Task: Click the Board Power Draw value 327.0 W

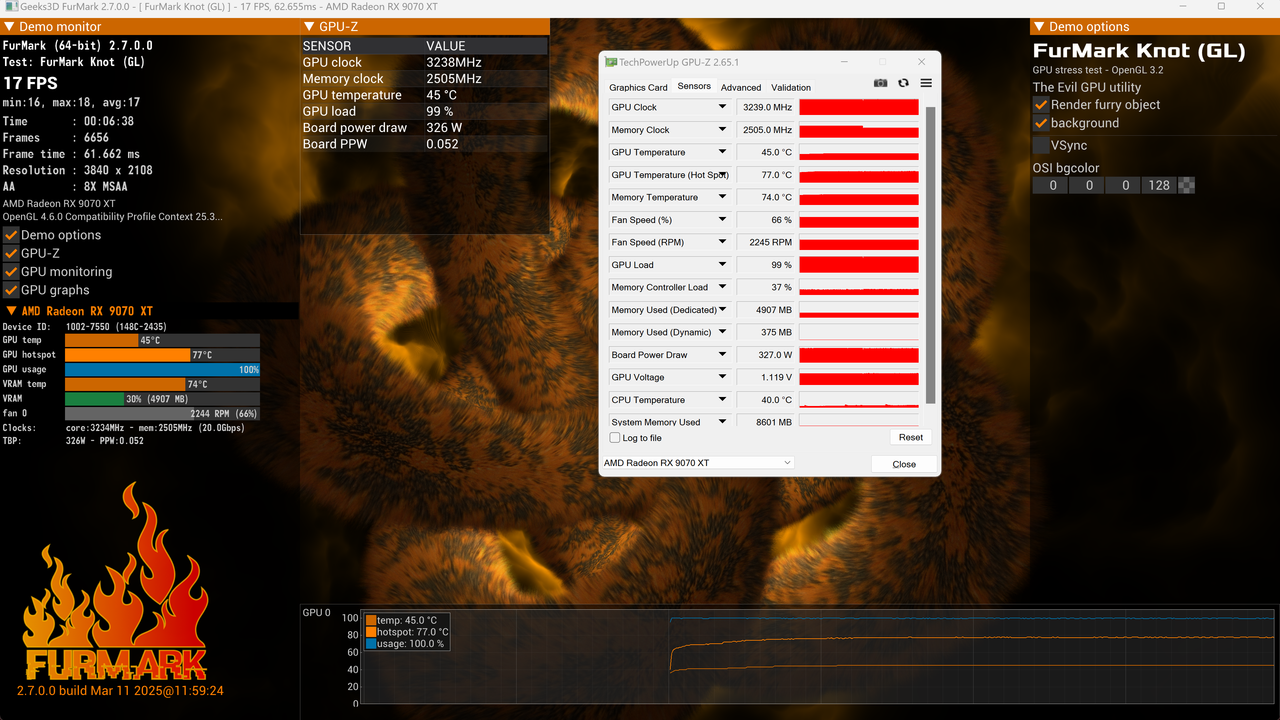Action: point(766,355)
